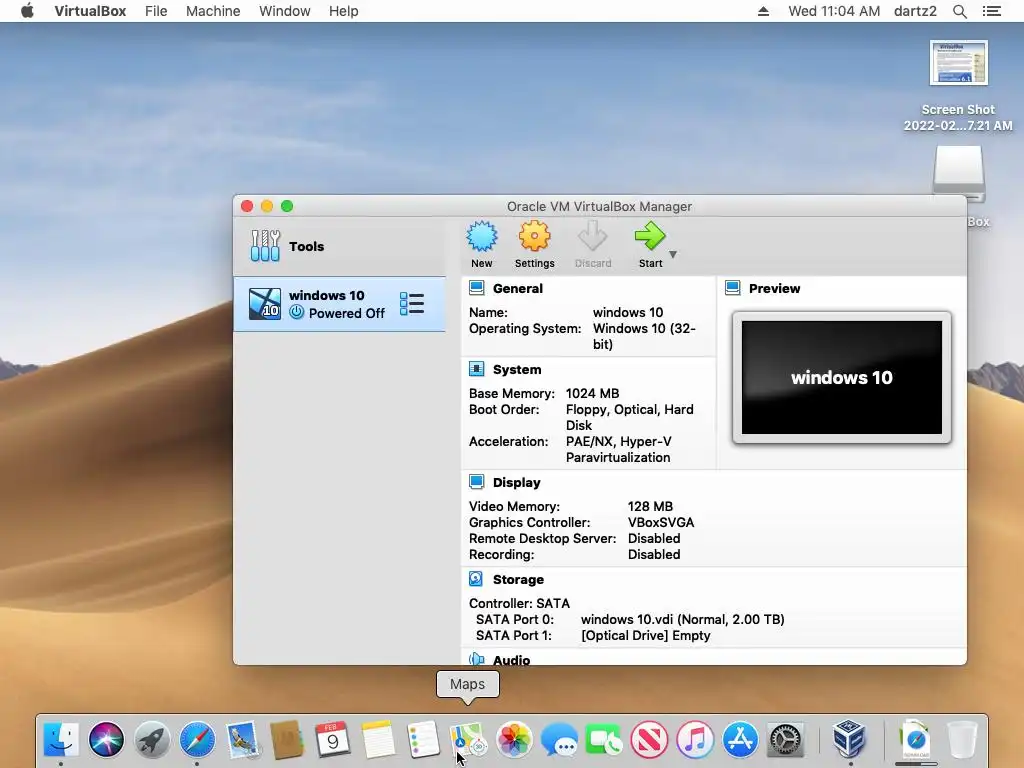Click the 1024 MB base memory value
Viewport: 1024px width, 768px height.
pyautogui.click(x=592, y=393)
